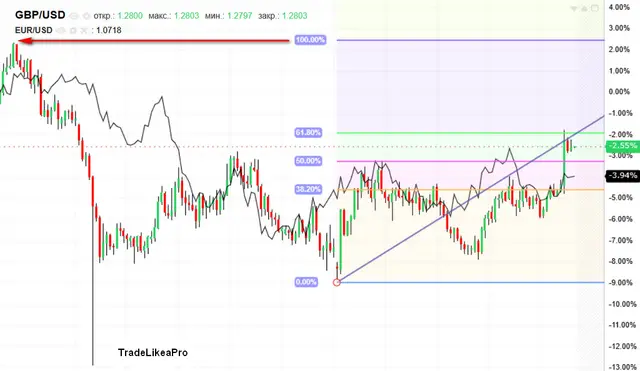This screenshot has width=640, height=371.
Task: Click open value 1.2800
Action: coord(130,16)
